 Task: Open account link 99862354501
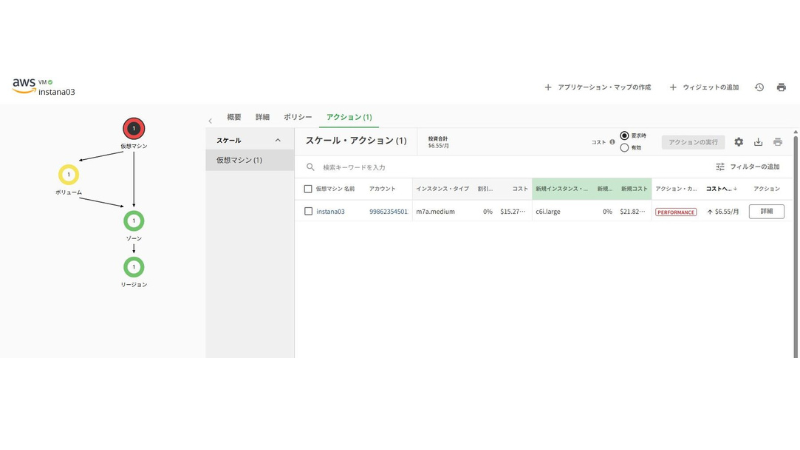click(x=388, y=211)
